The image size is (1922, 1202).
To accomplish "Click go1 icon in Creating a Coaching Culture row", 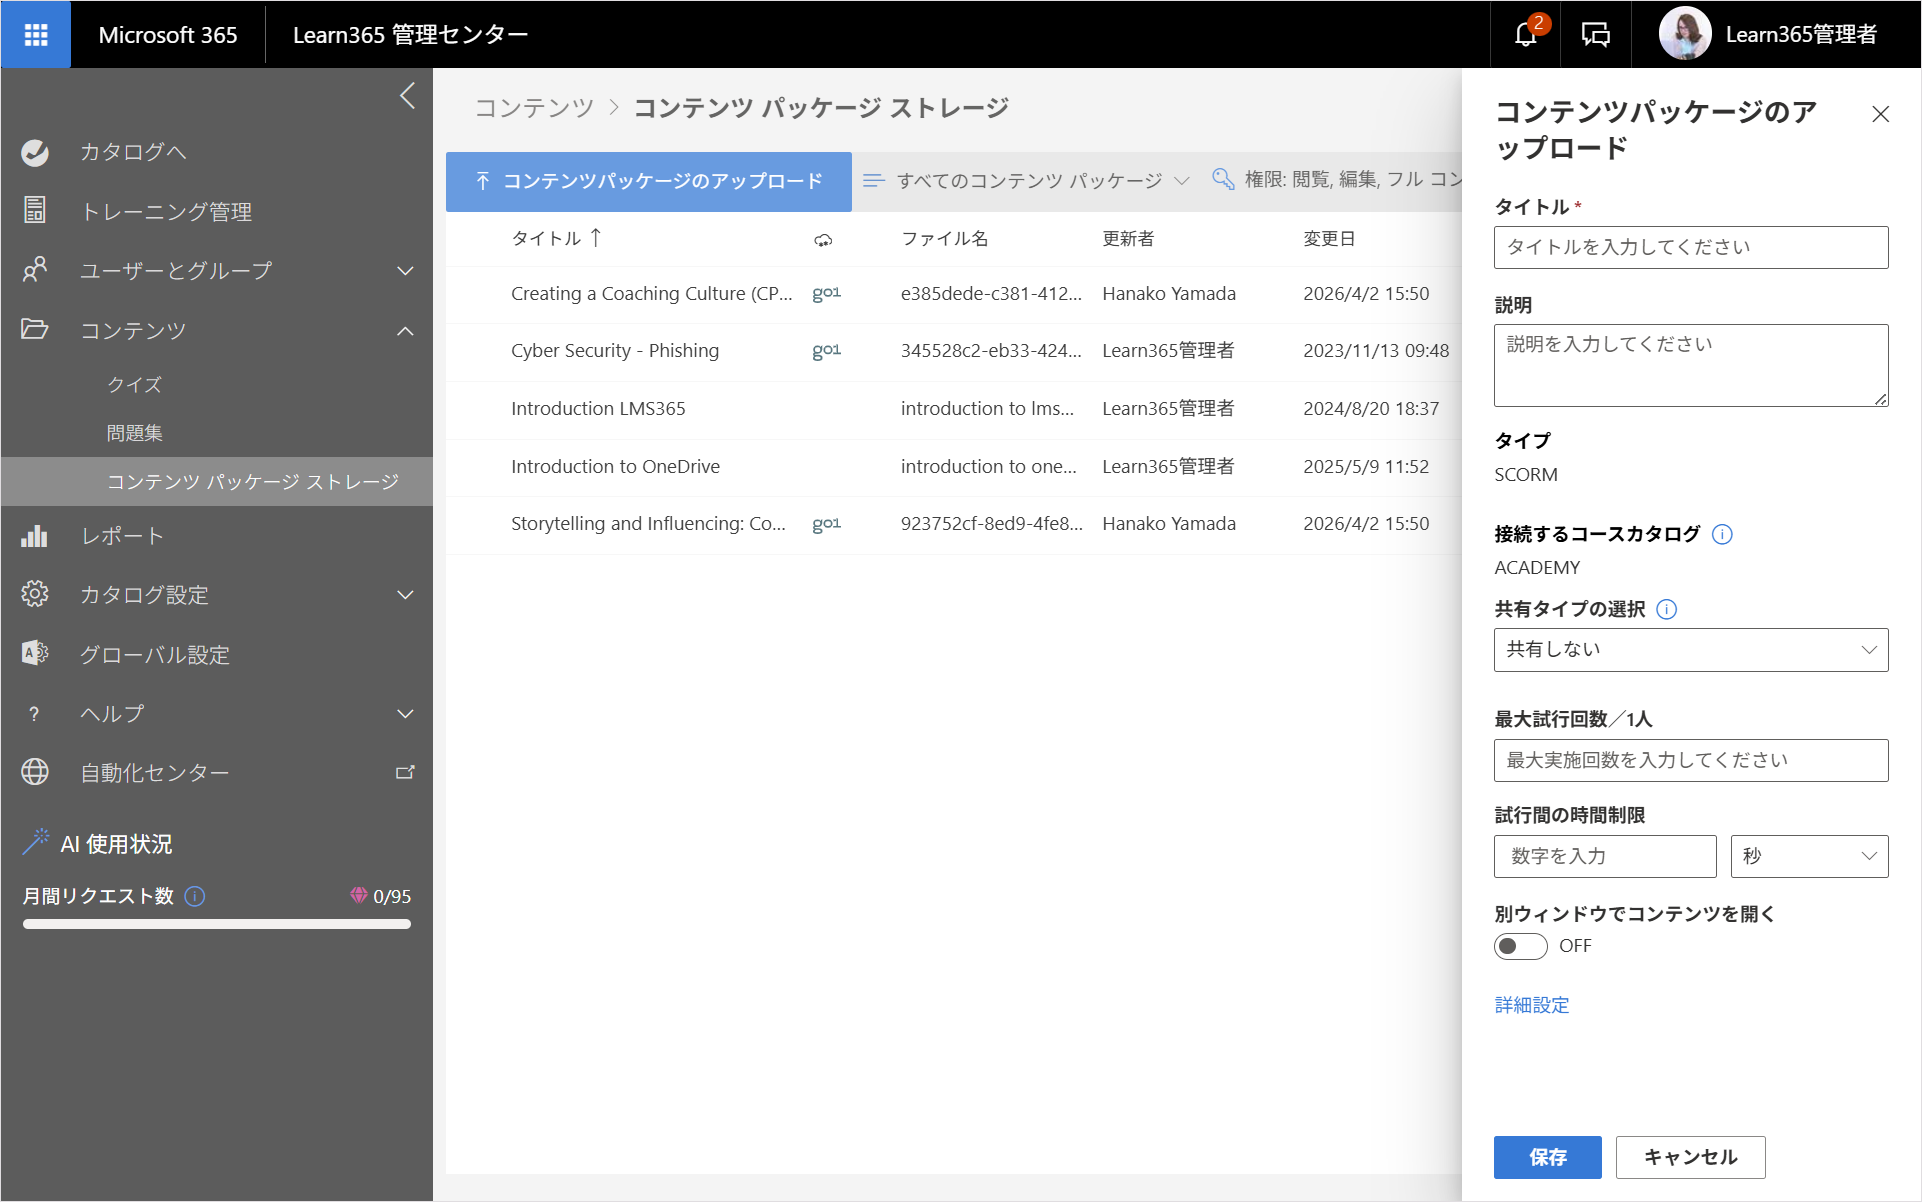I will coord(826,293).
